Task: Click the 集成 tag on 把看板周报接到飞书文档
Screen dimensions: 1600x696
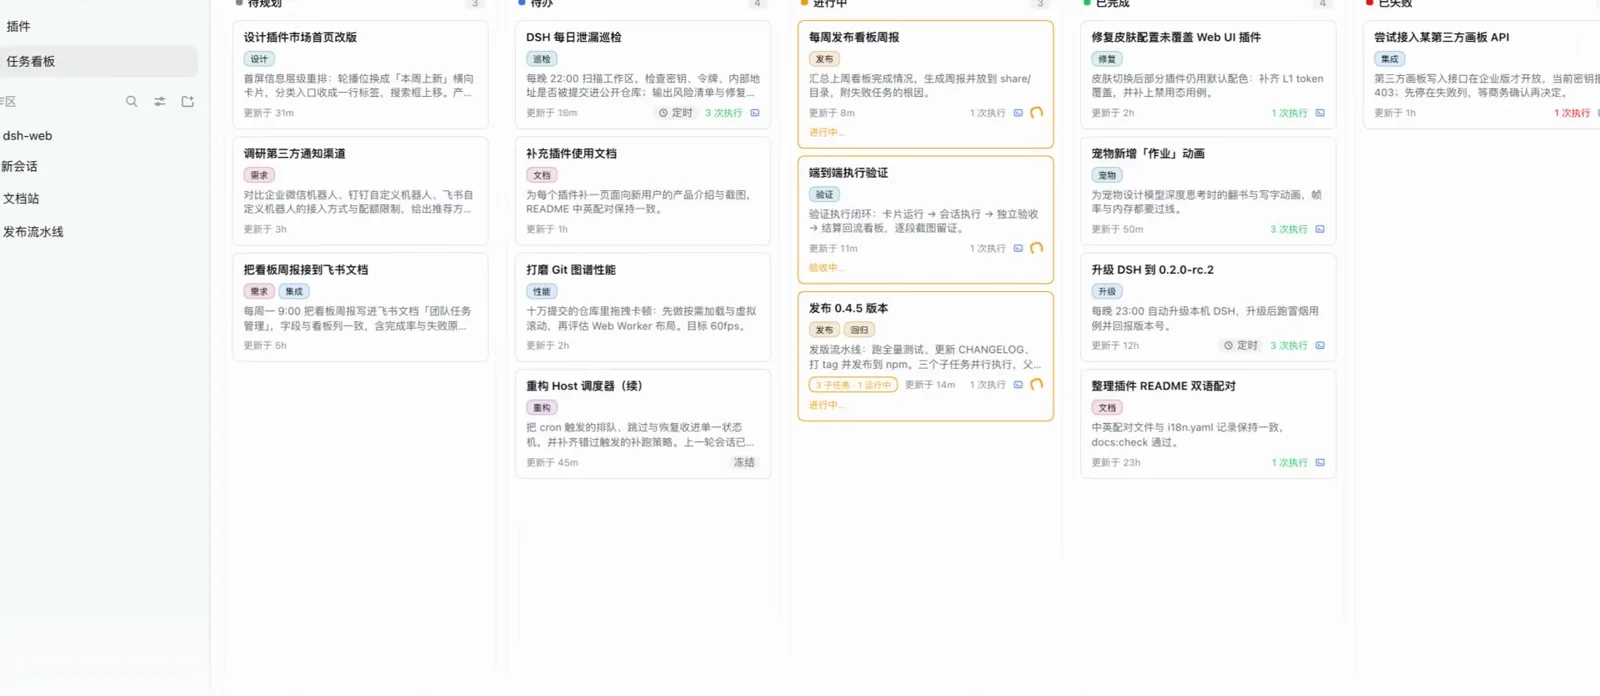Action: point(294,291)
